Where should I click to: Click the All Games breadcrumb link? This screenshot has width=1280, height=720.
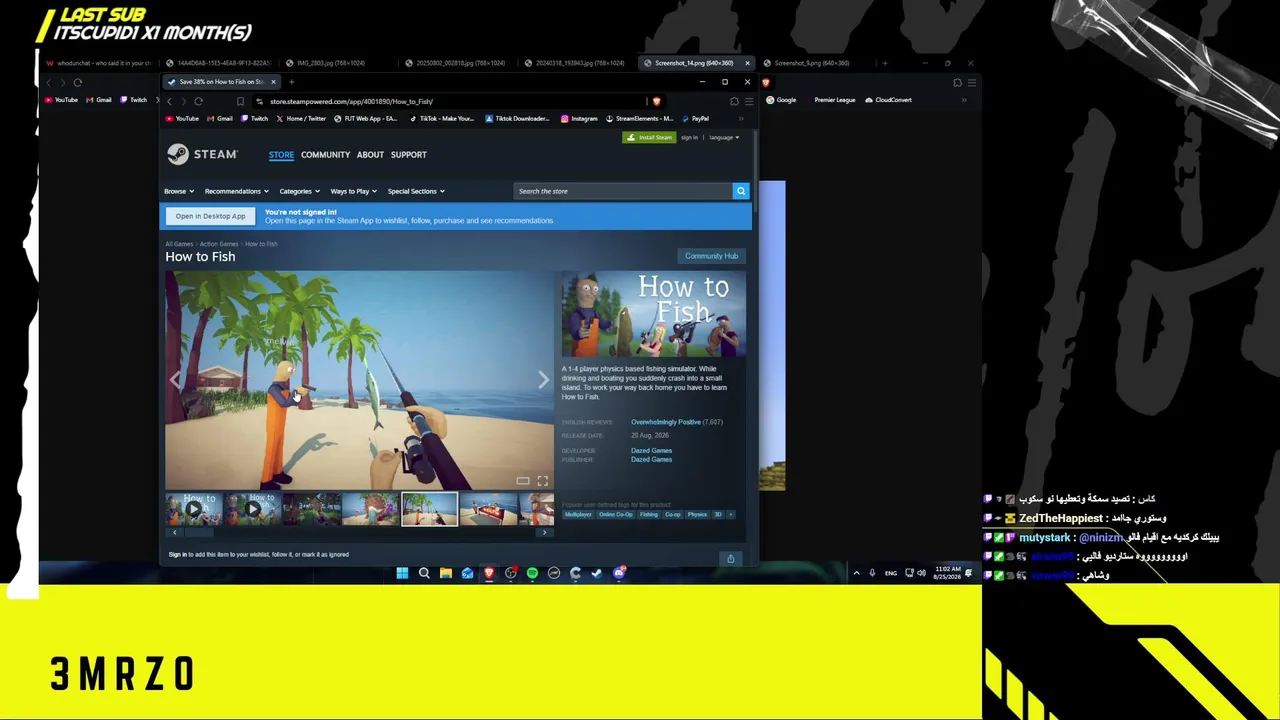click(x=179, y=244)
